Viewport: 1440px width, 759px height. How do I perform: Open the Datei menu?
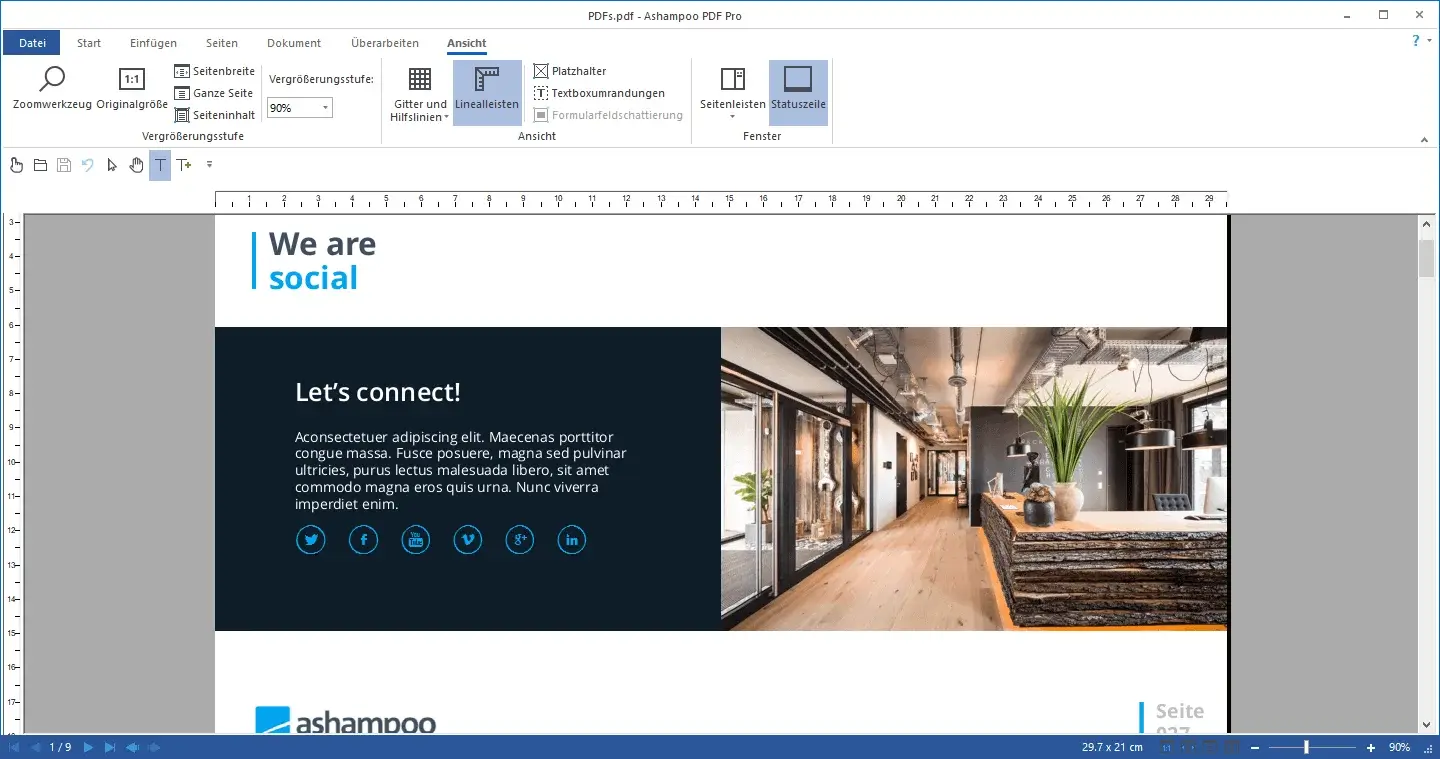(x=31, y=43)
